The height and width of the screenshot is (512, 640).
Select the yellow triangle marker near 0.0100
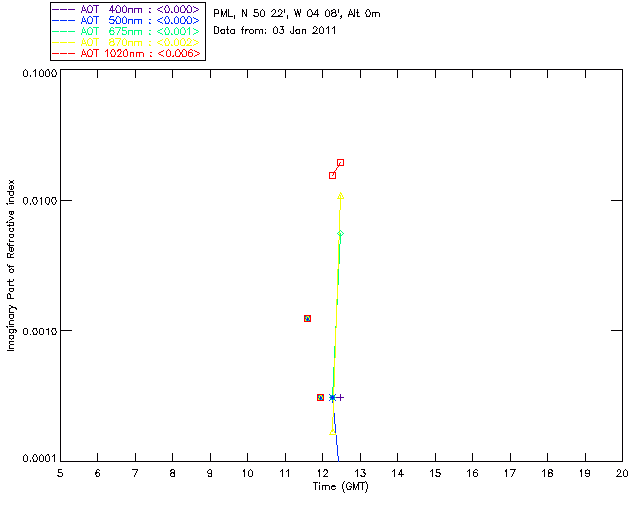pos(340,196)
